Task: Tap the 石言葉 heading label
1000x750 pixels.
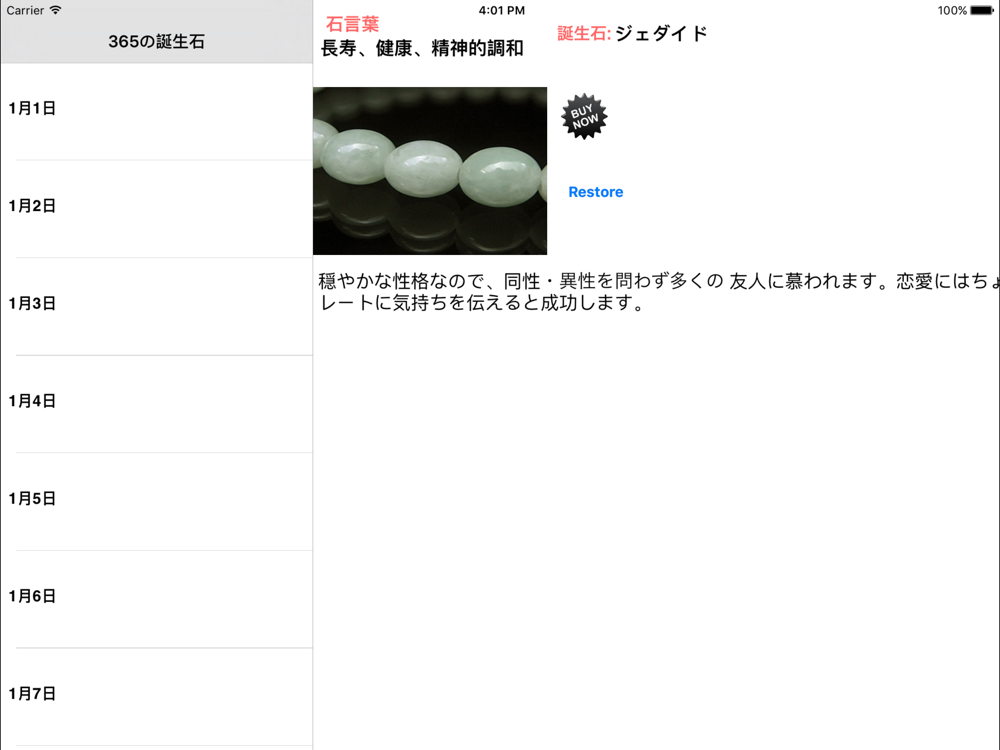Action: (x=353, y=24)
